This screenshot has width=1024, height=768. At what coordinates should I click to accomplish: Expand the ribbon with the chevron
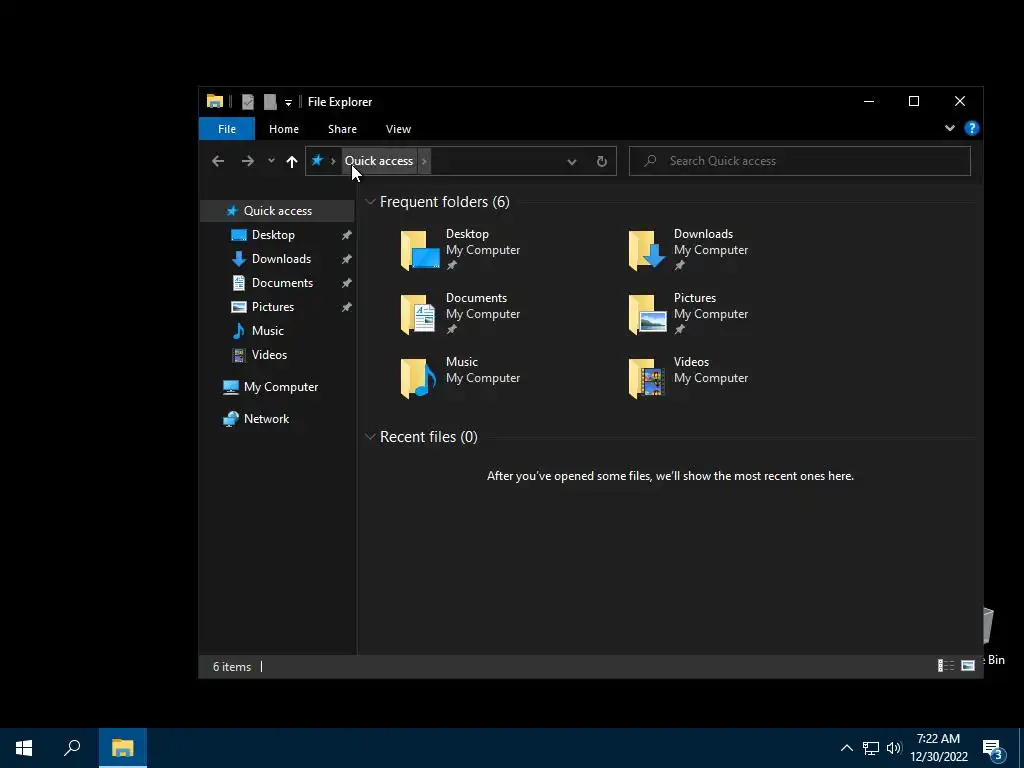[x=950, y=128]
